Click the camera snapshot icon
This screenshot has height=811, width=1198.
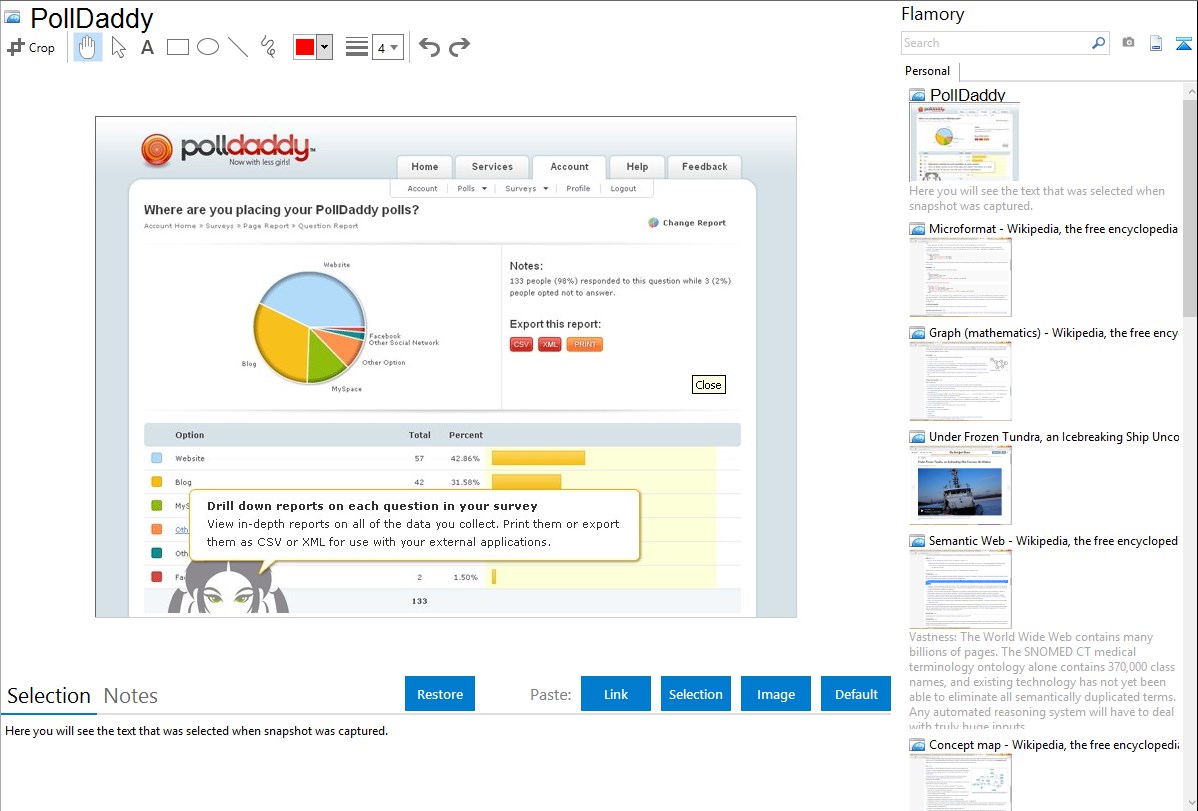coord(1128,43)
